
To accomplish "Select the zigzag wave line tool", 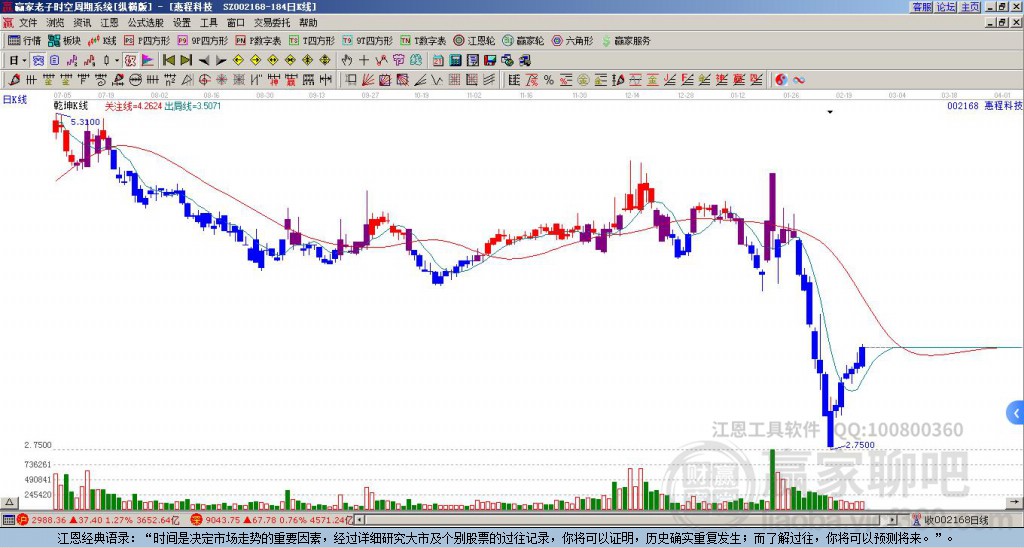I will point(437,80).
